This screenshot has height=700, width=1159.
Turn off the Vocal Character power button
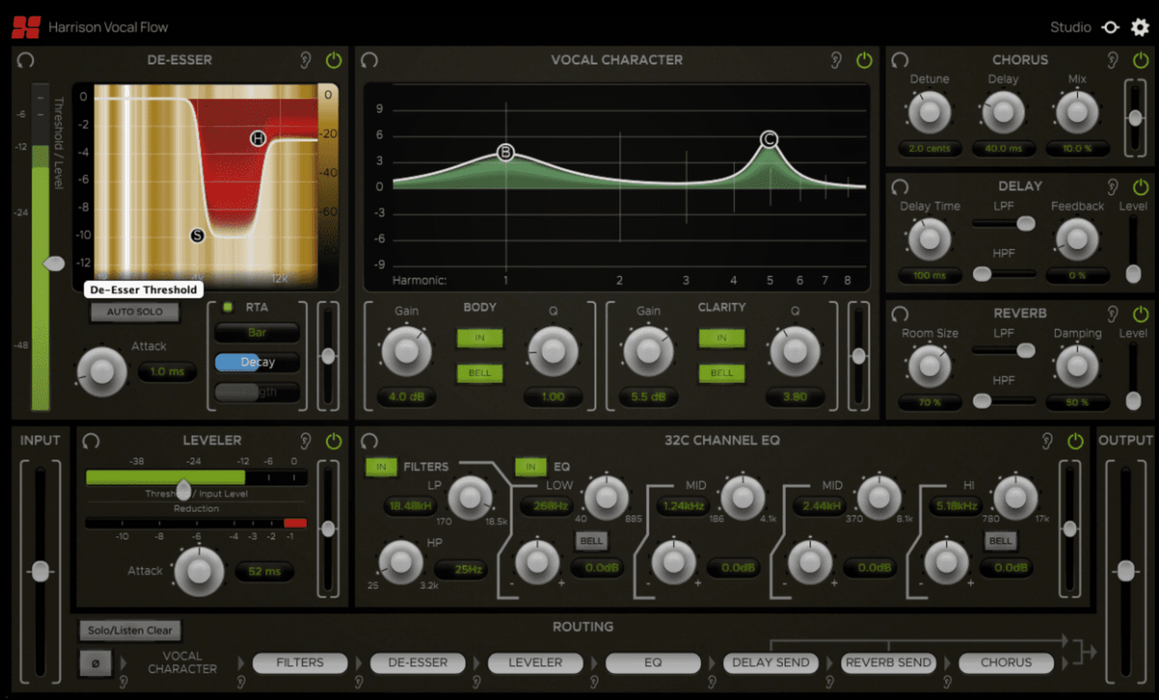(864, 60)
